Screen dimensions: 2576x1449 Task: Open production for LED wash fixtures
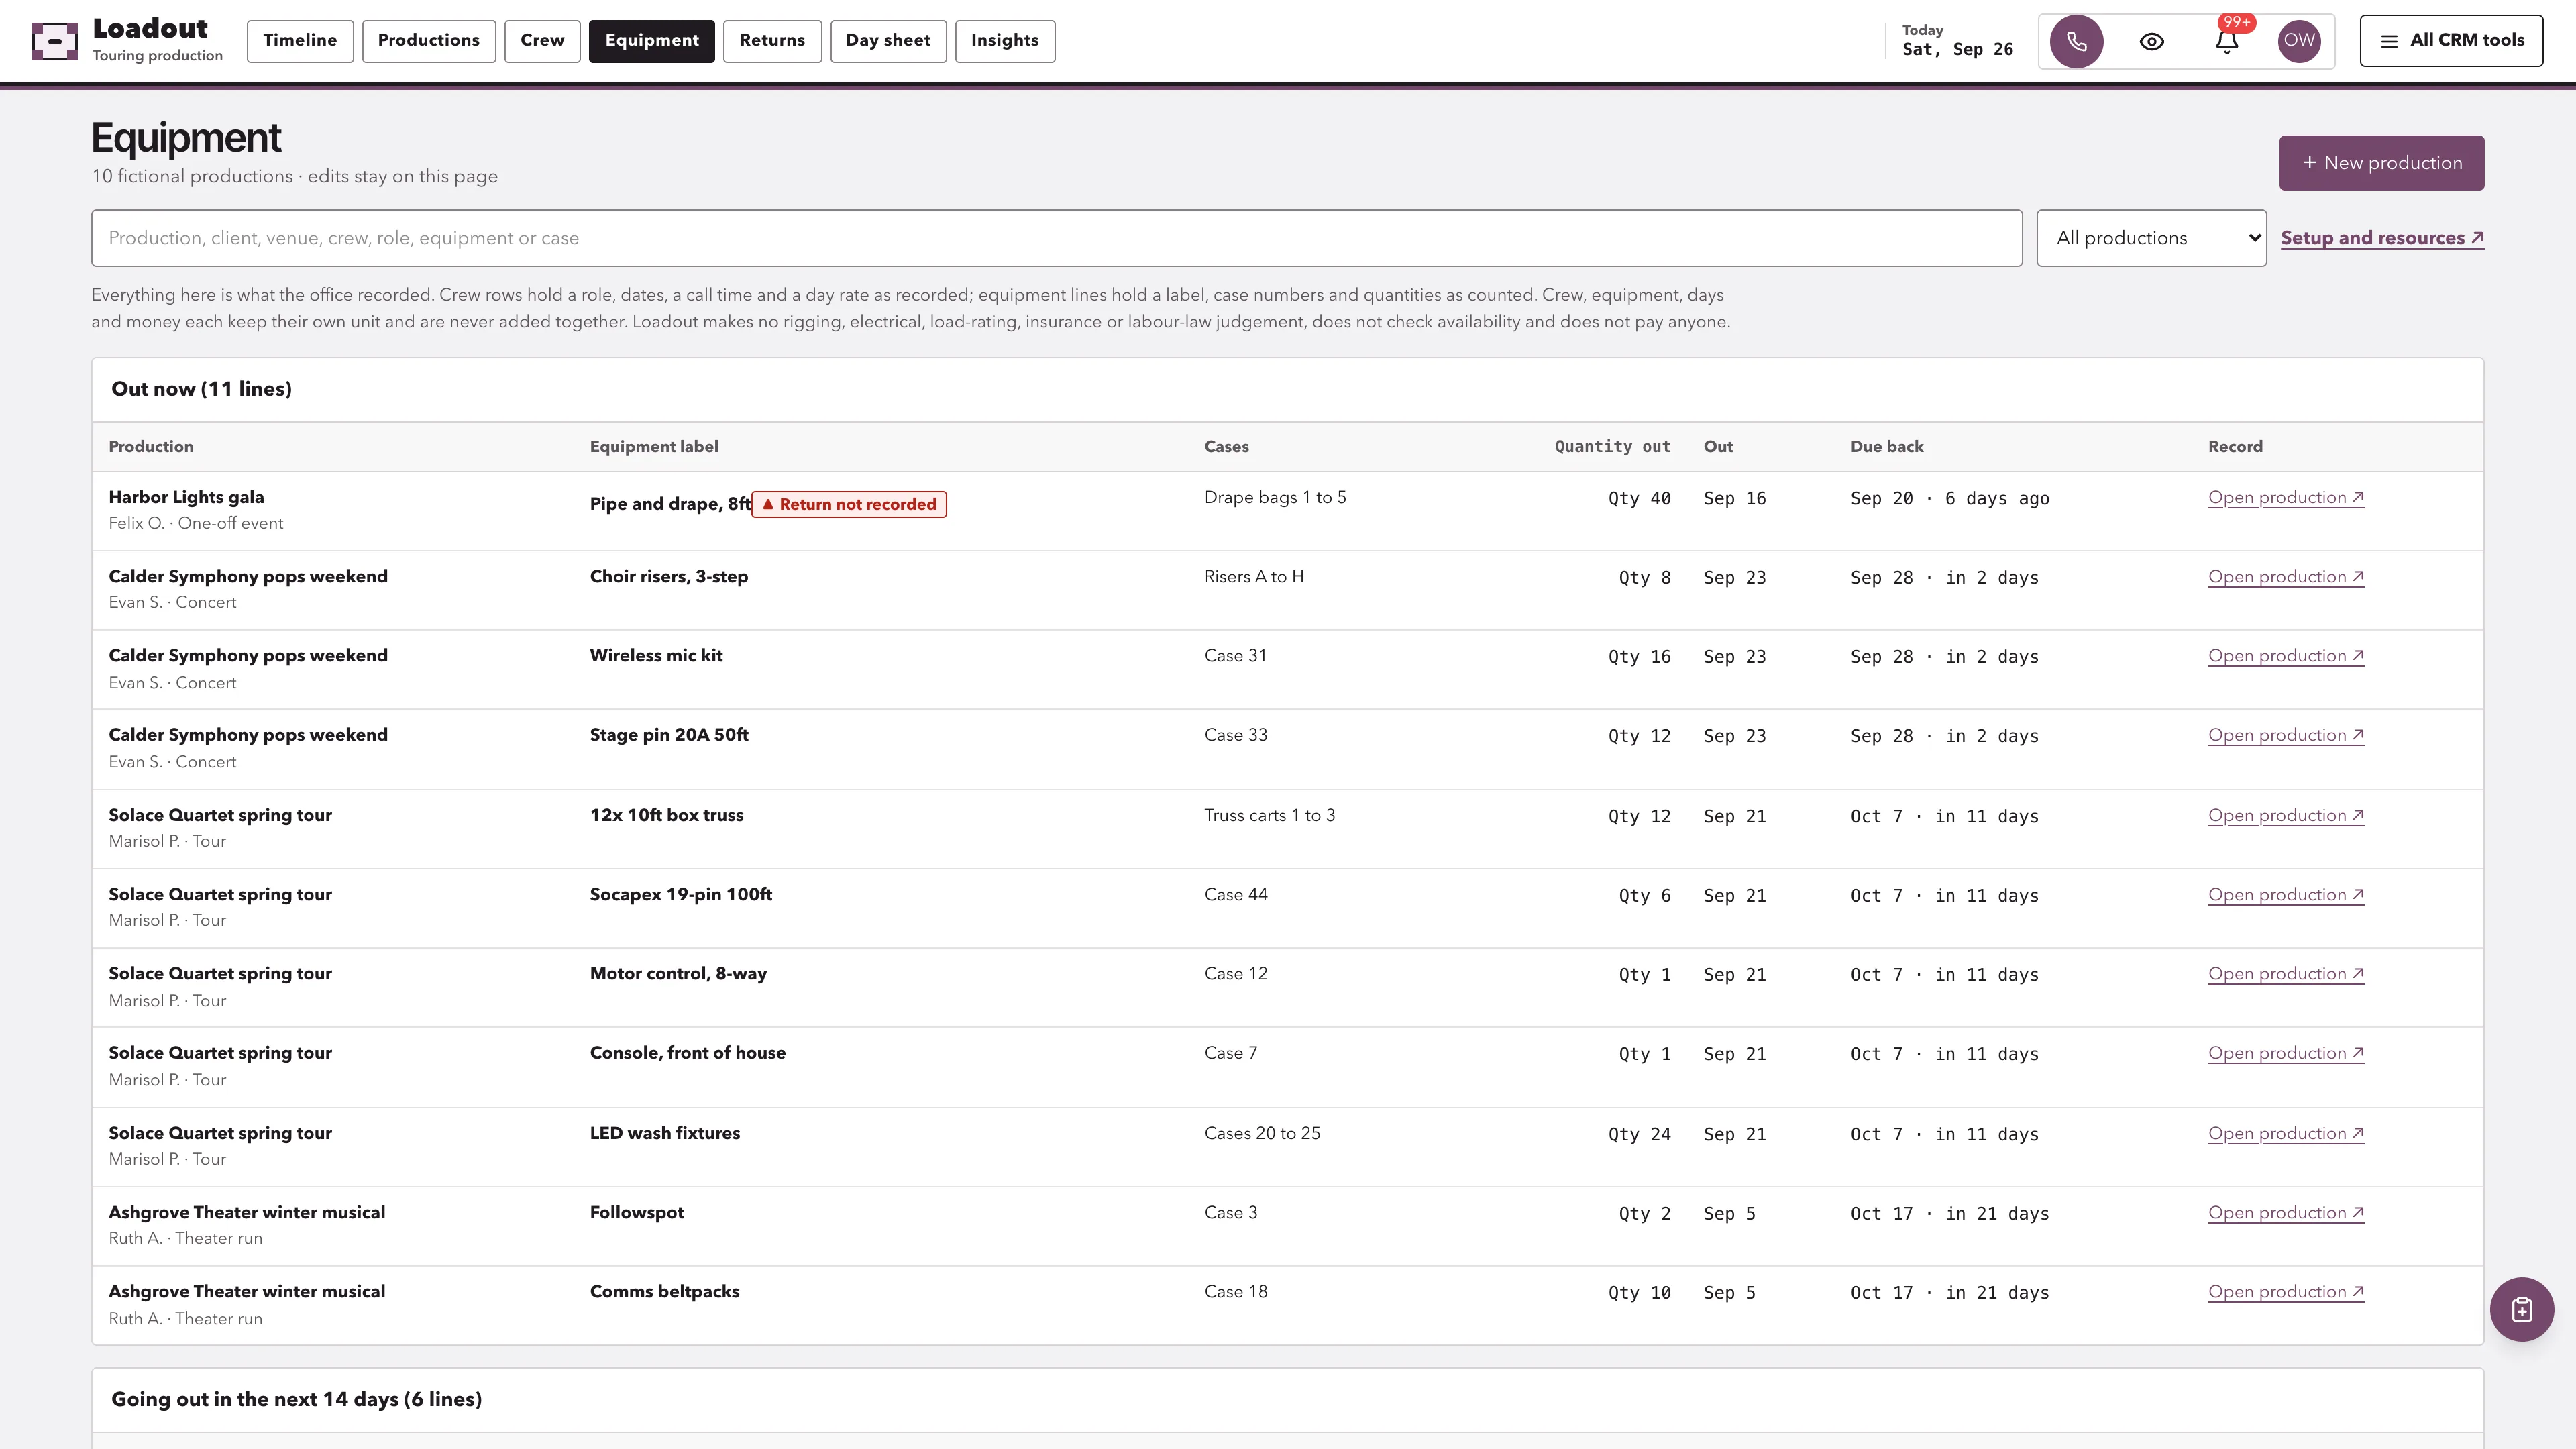(x=2285, y=1134)
